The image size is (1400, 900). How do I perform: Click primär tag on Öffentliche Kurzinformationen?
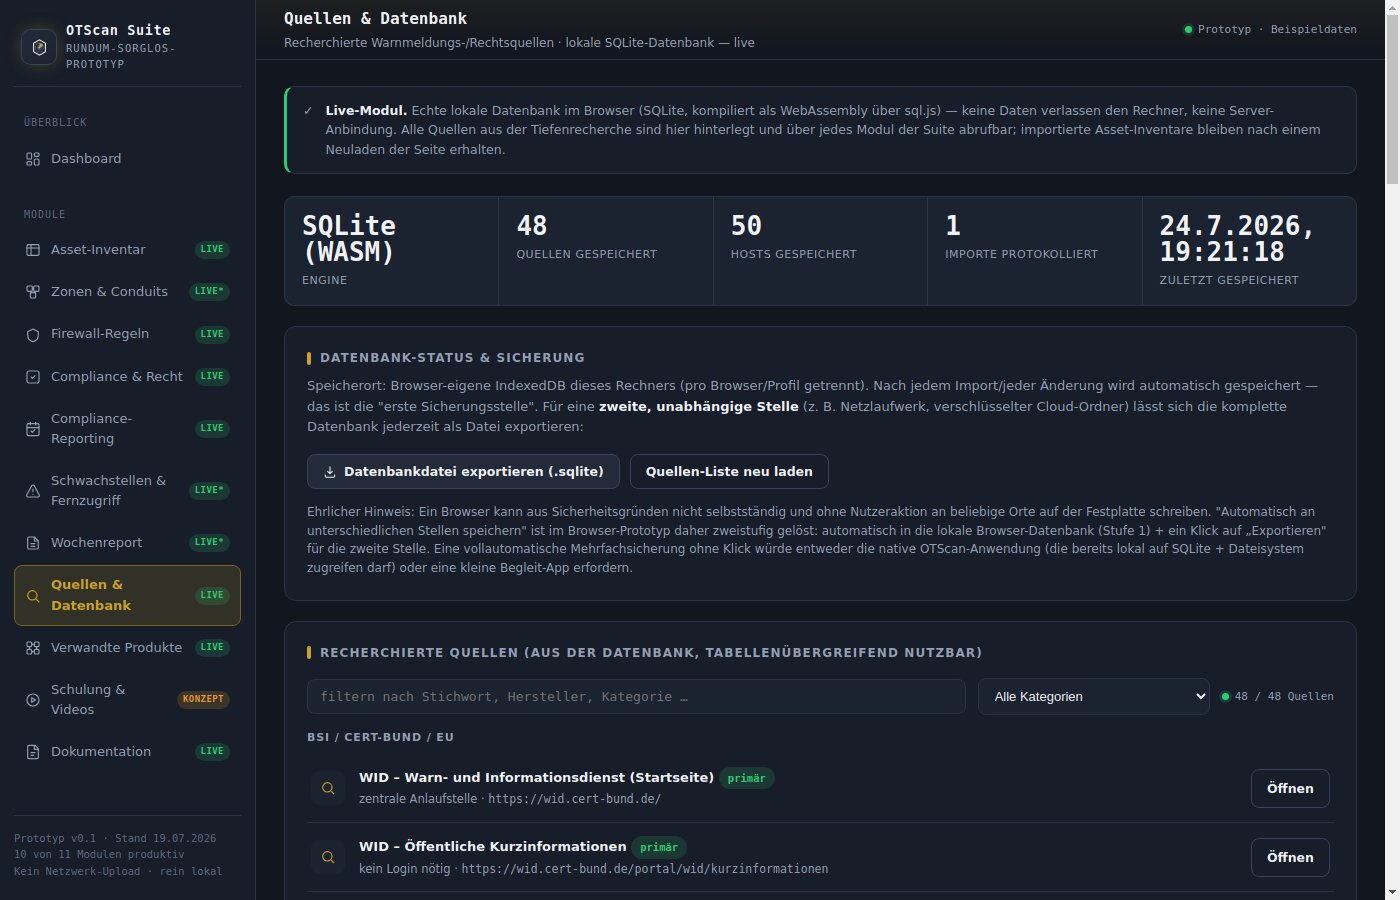pyautogui.click(x=659, y=848)
